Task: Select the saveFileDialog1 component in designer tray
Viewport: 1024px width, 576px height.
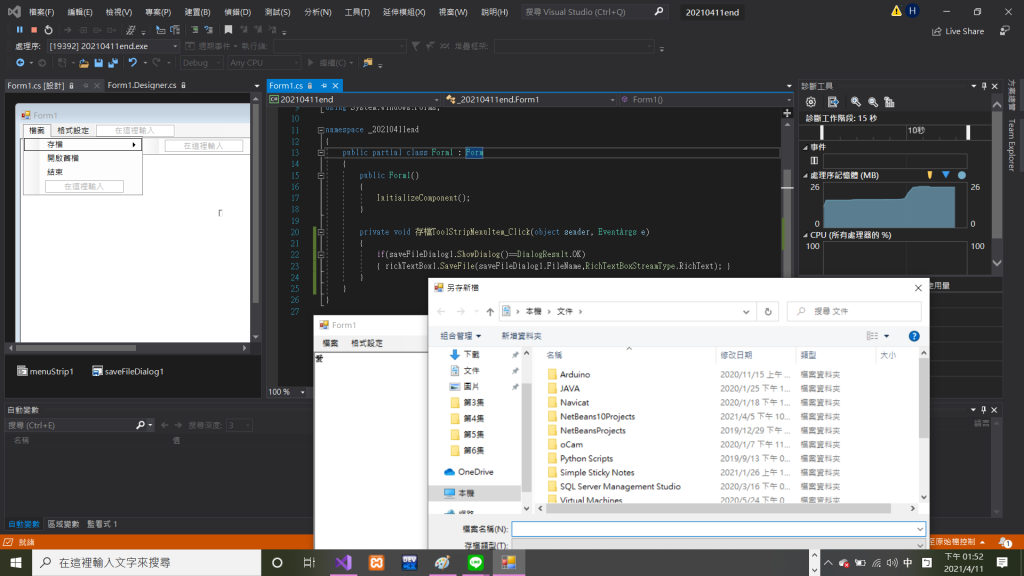Action: point(128,371)
